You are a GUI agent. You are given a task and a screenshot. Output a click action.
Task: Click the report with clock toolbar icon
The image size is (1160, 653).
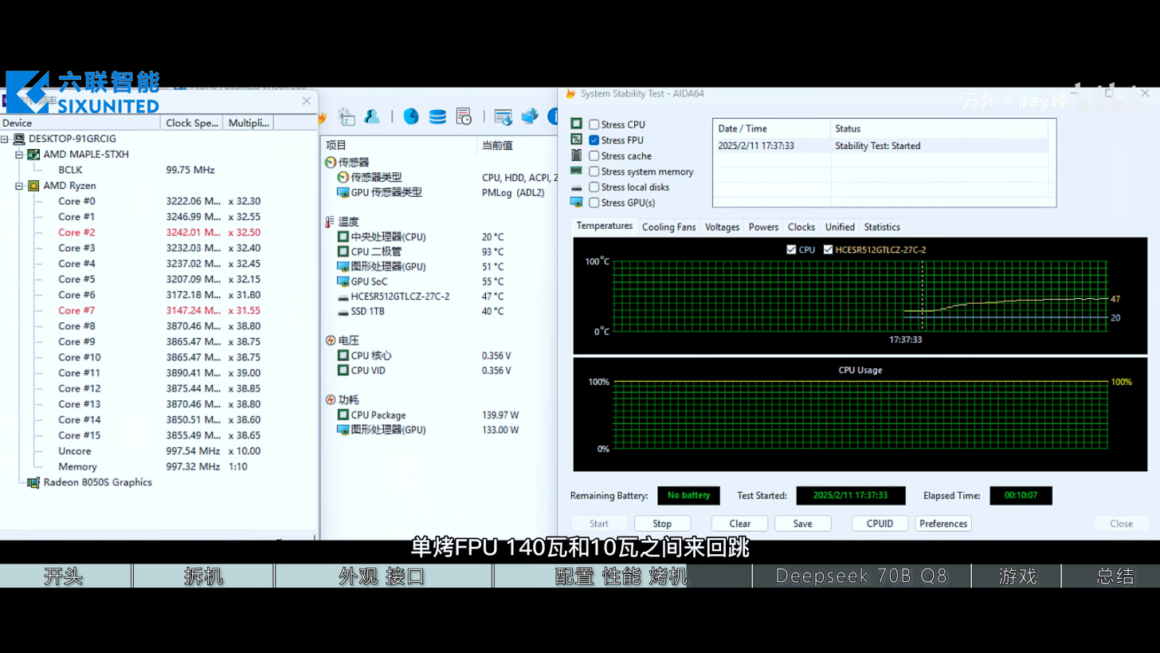tap(464, 116)
